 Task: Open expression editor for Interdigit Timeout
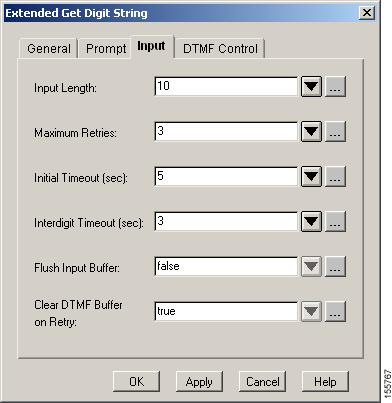click(x=335, y=221)
